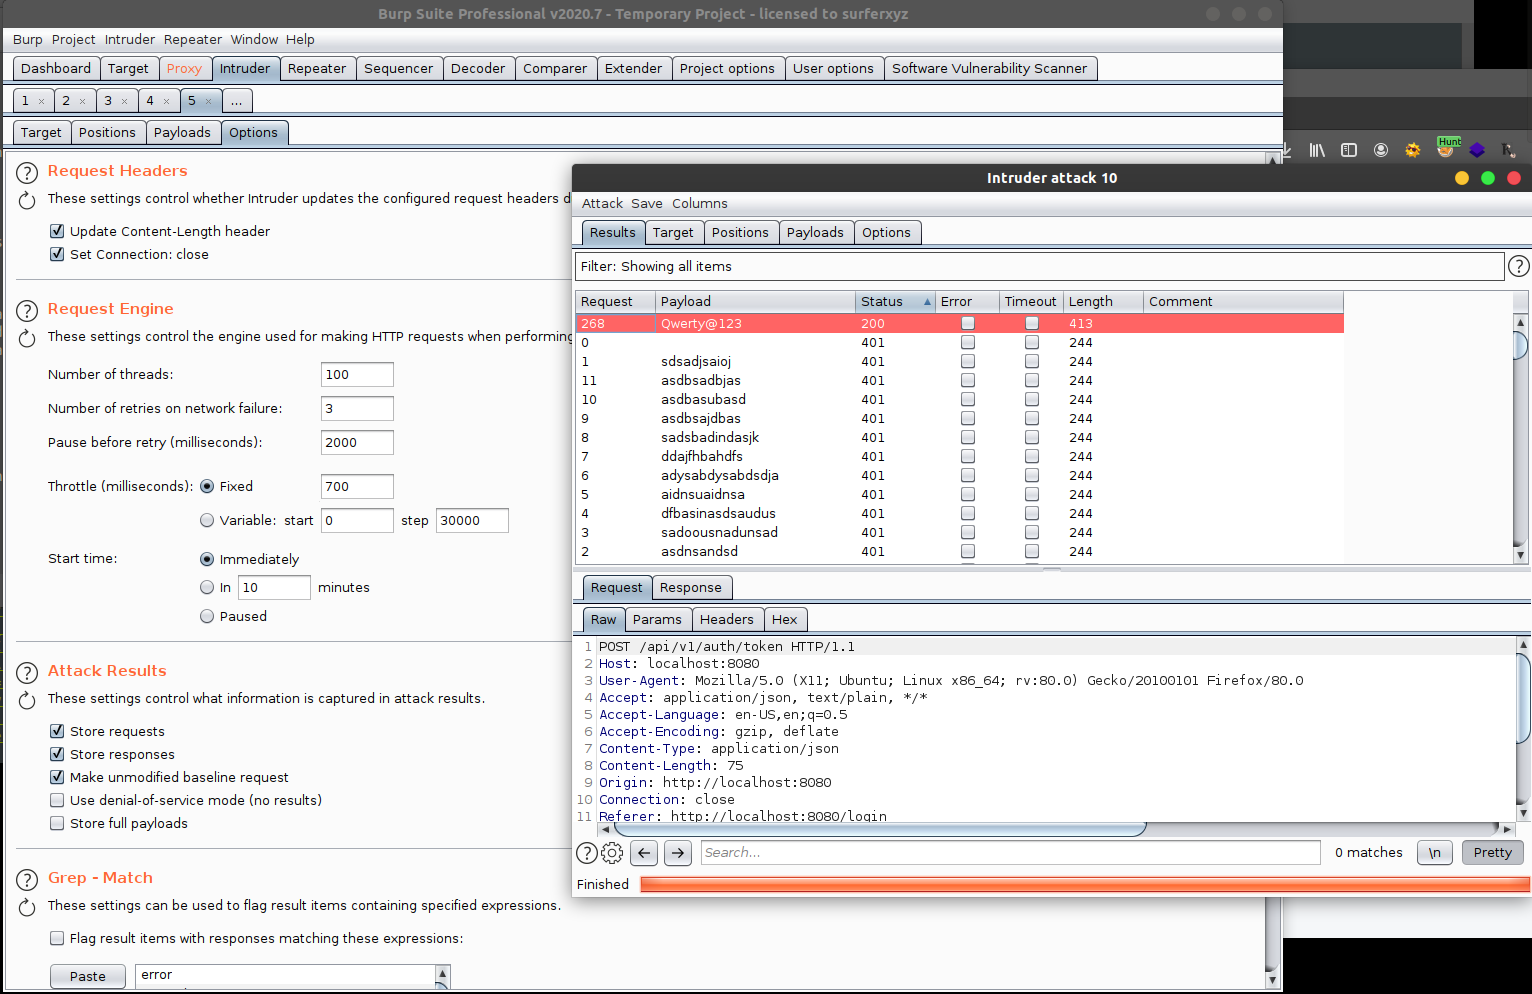
Task: Open help for Grep - Match section
Action: point(27,879)
